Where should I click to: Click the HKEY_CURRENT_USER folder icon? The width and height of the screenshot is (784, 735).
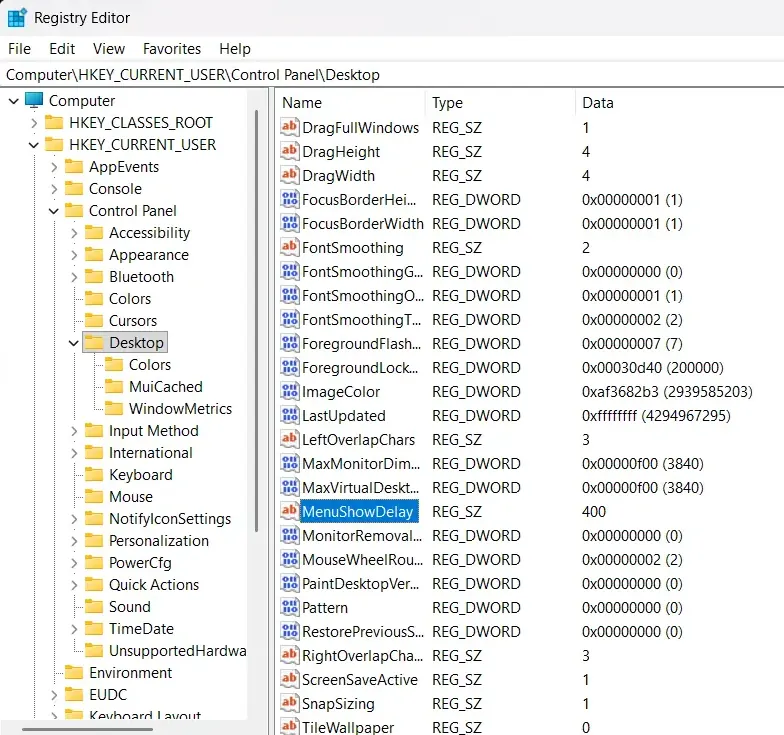pos(54,144)
